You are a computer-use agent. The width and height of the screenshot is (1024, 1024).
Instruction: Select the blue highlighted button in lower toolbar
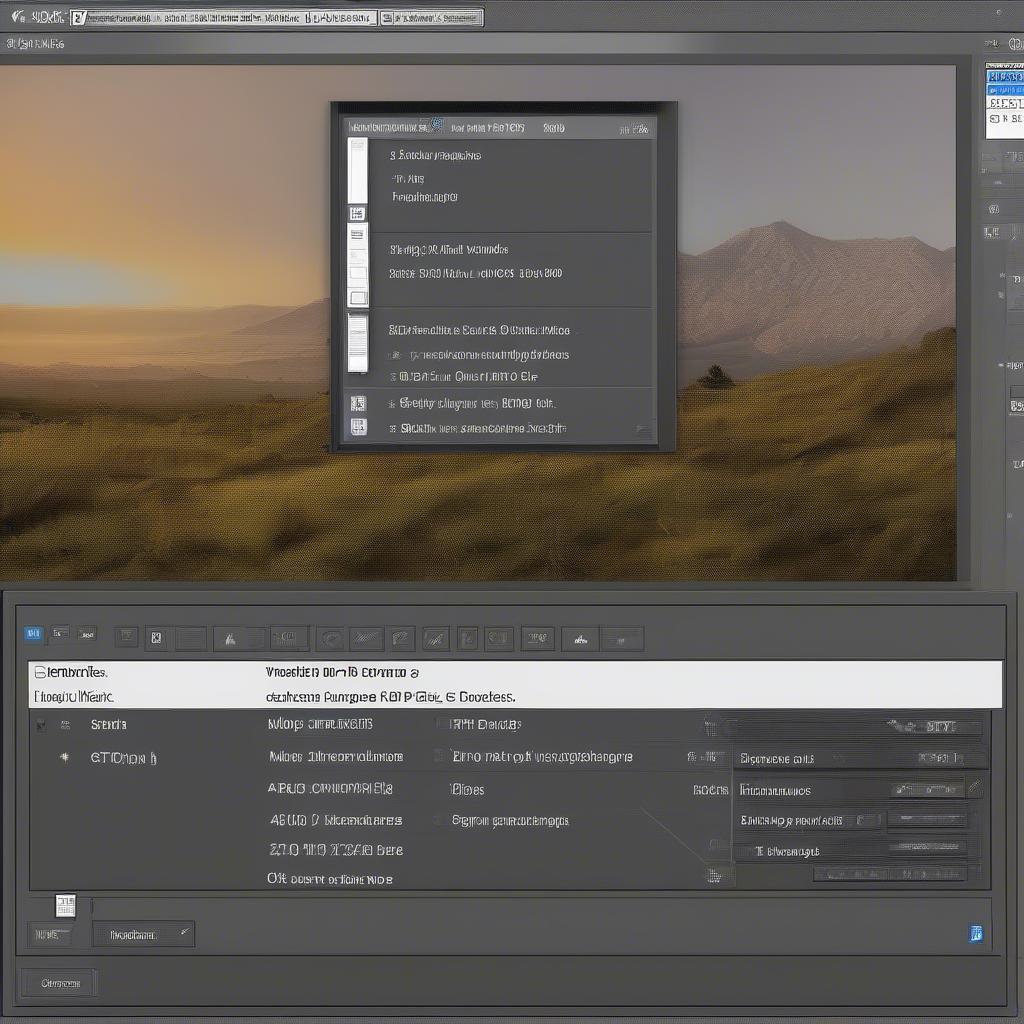[33, 633]
